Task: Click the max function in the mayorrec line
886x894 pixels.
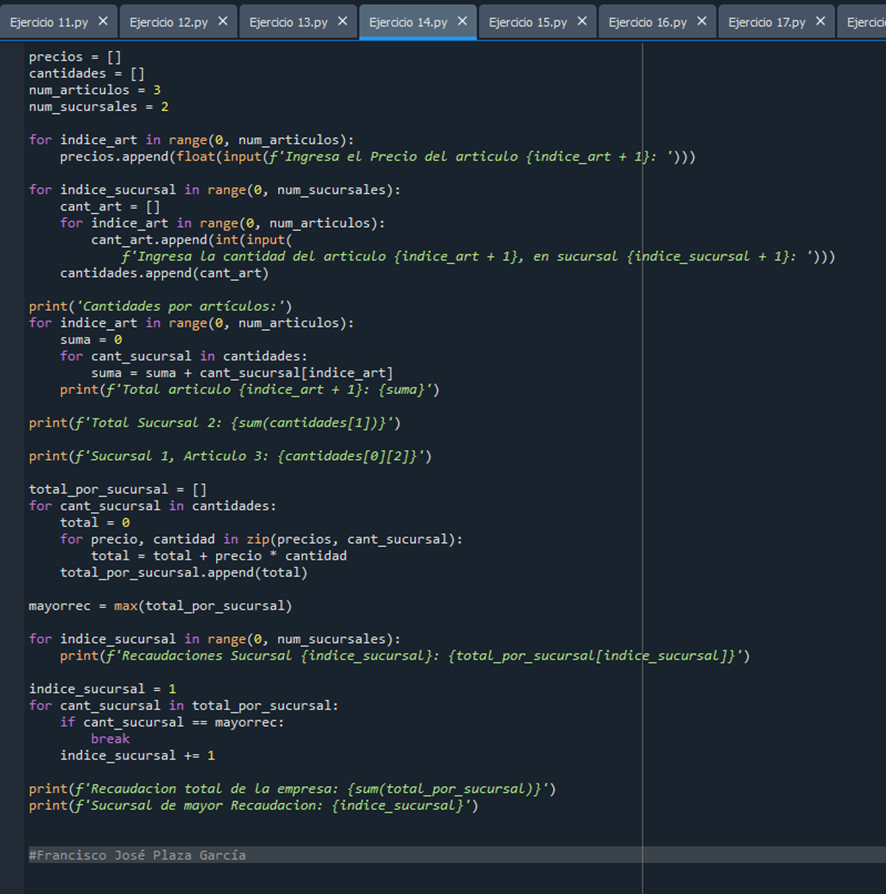Action: point(126,606)
